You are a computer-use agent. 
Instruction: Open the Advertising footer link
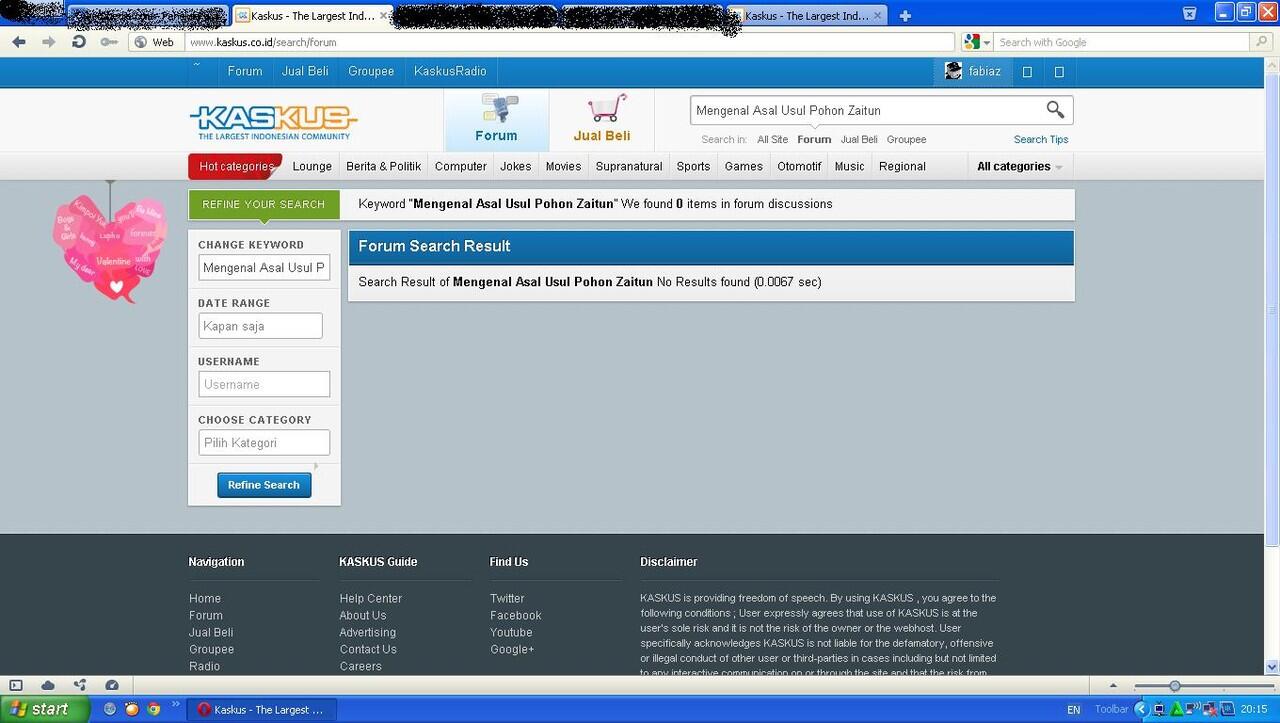coord(368,632)
